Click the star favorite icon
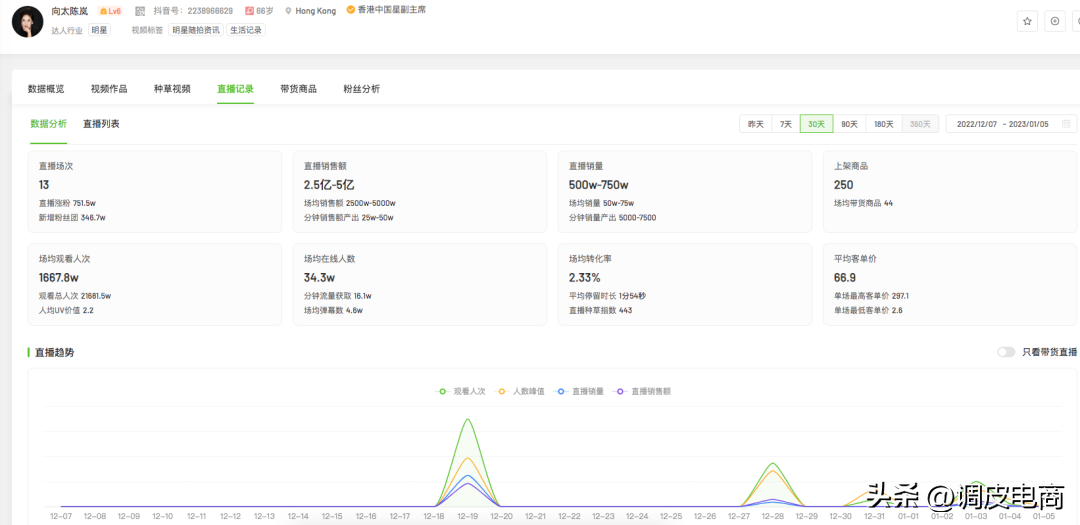 [1027, 21]
